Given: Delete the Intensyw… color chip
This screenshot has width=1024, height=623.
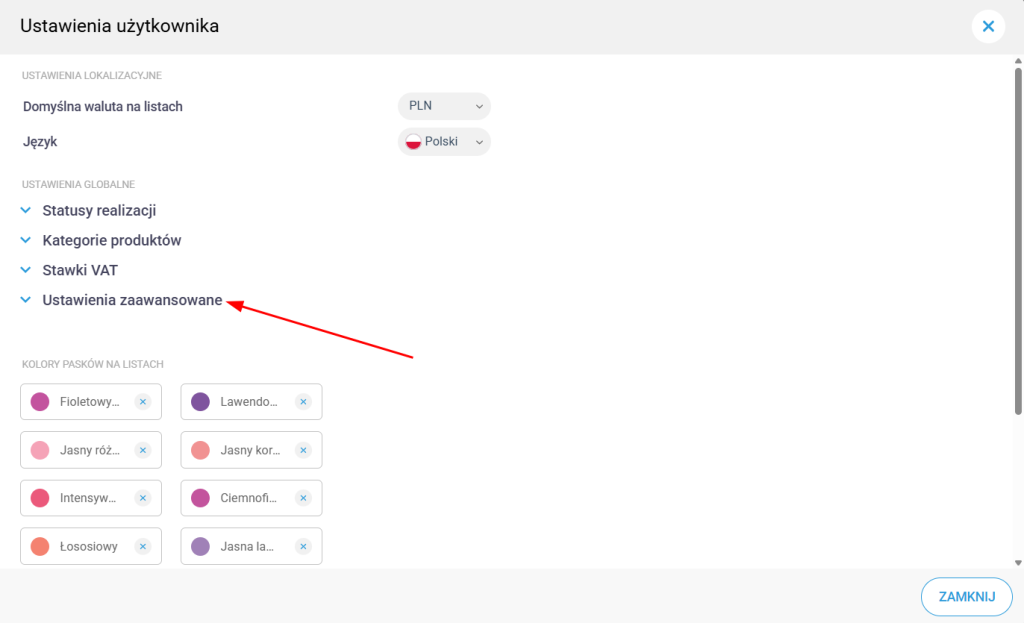Looking at the screenshot, I should tap(142, 498).
